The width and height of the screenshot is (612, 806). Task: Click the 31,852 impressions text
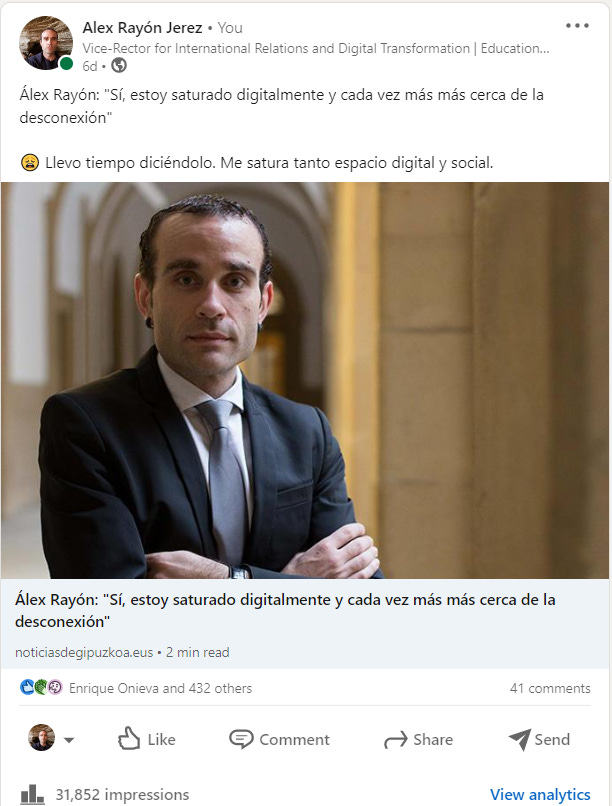[x=122, y=795]
